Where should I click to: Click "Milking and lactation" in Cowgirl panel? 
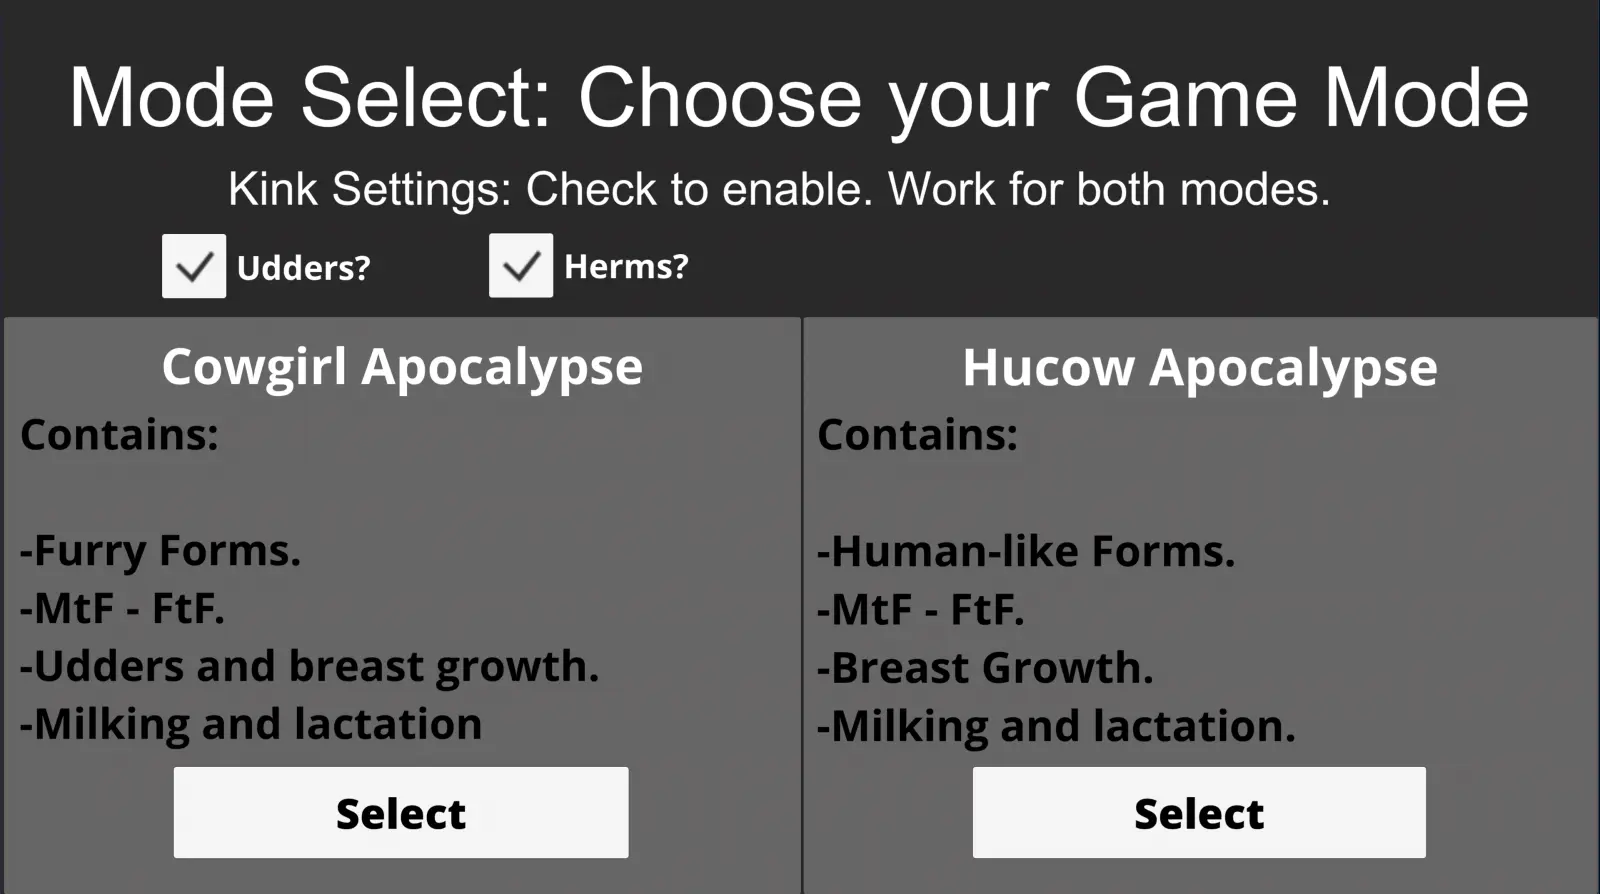click(x=251, y=725)
